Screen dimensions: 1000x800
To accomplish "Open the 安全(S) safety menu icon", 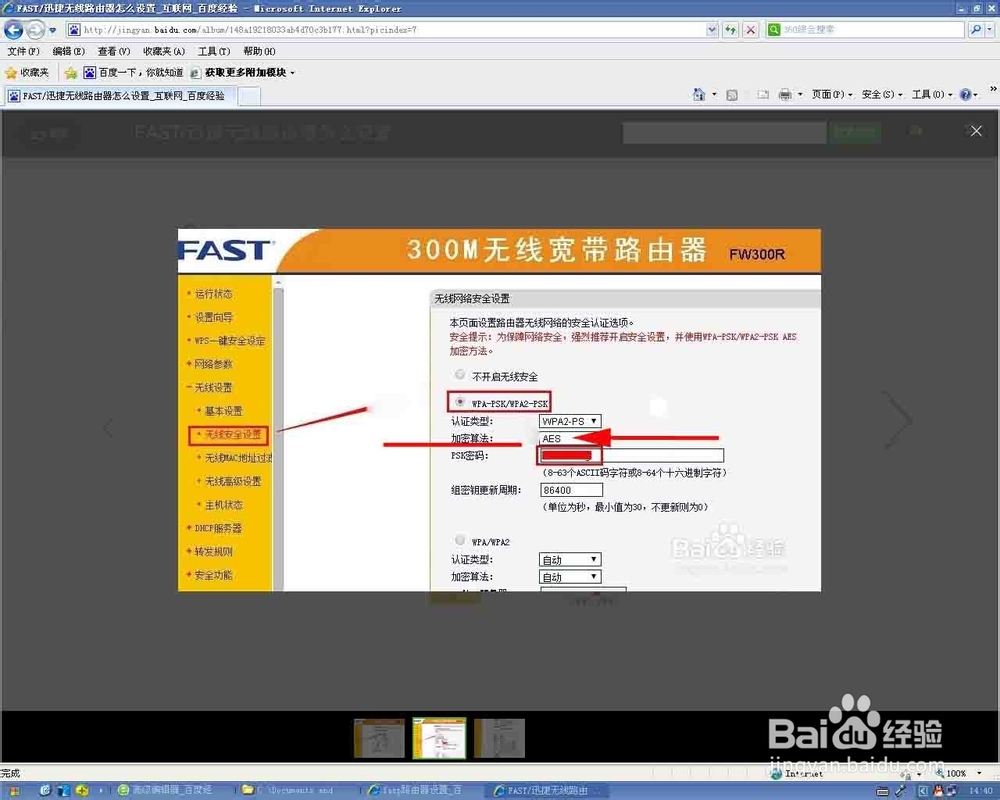I will pos(877,93).
